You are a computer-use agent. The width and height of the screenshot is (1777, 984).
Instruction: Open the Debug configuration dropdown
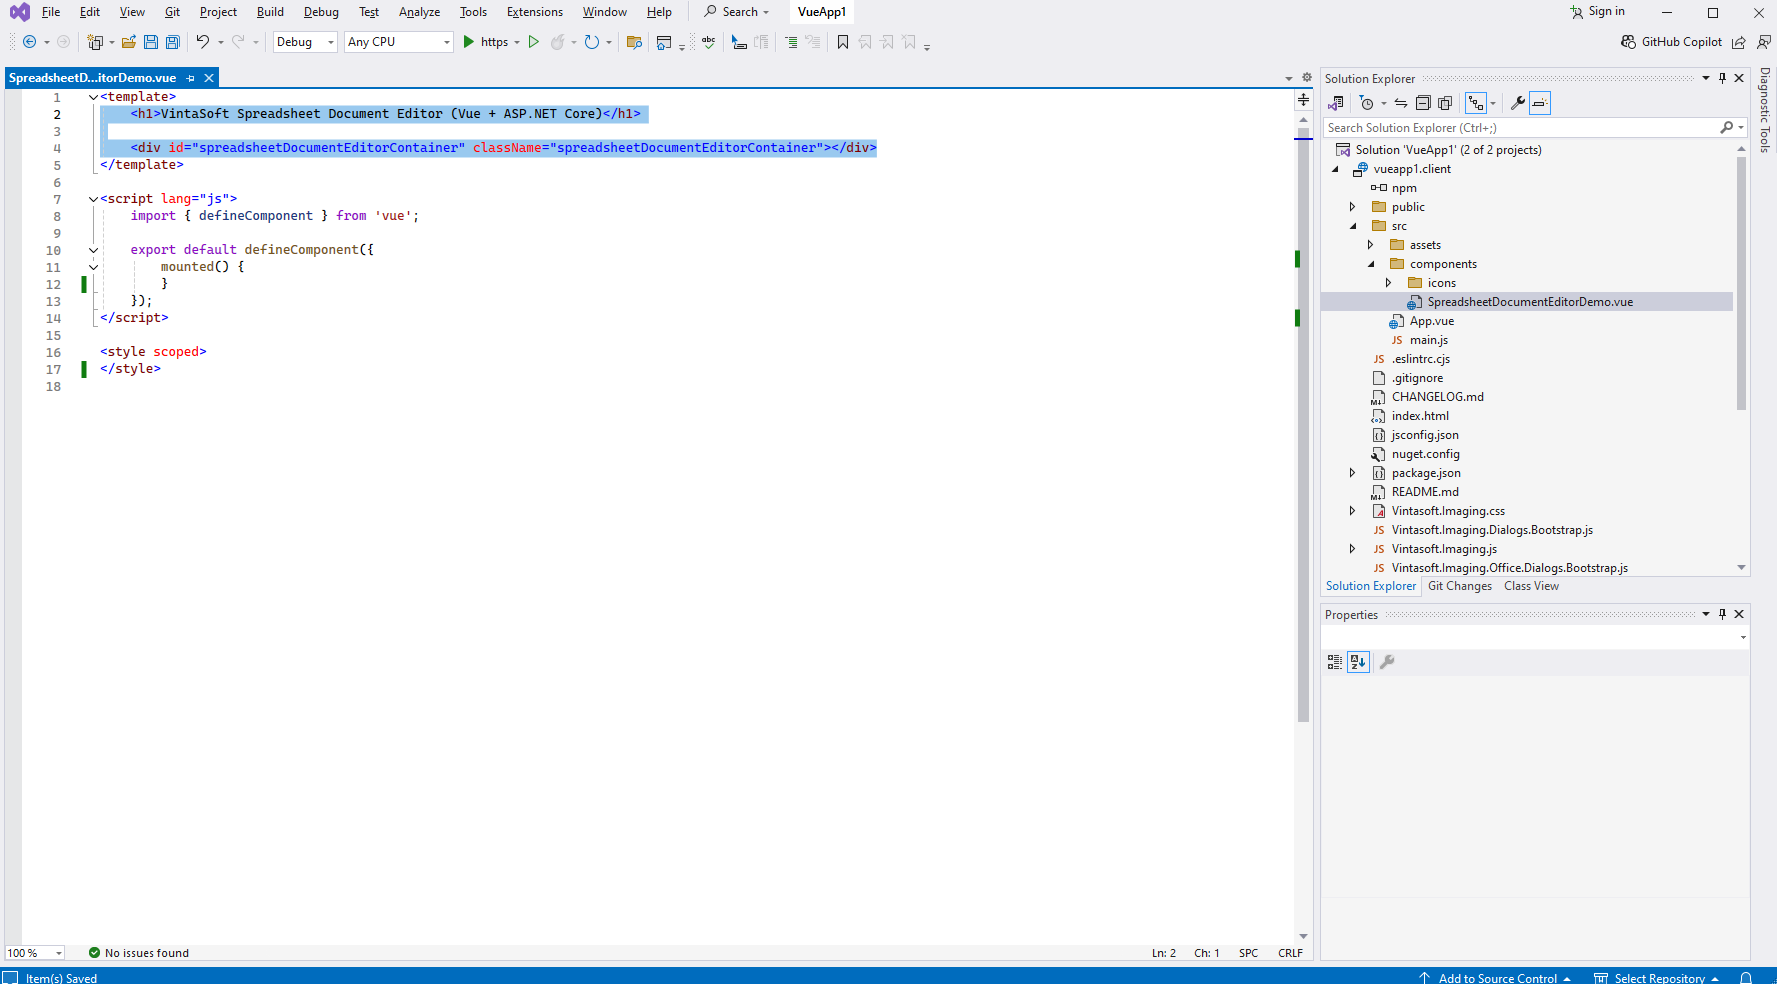pyautogui.click(x=305, y=42)
